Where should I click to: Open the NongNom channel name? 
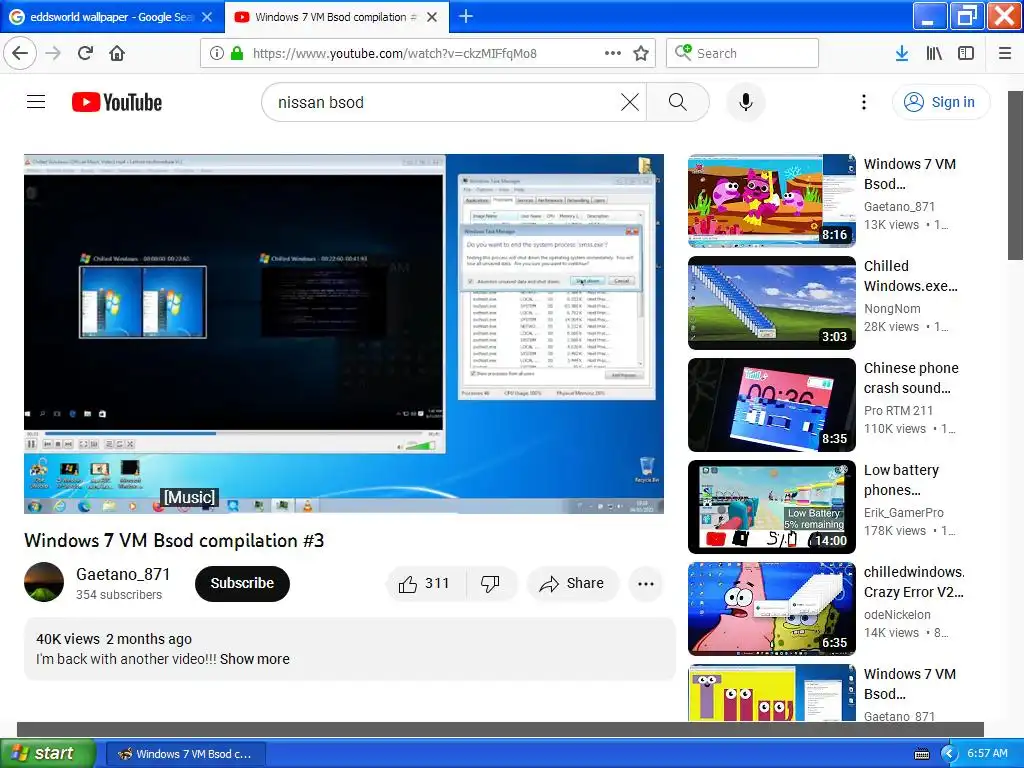(x=892, y=308)
